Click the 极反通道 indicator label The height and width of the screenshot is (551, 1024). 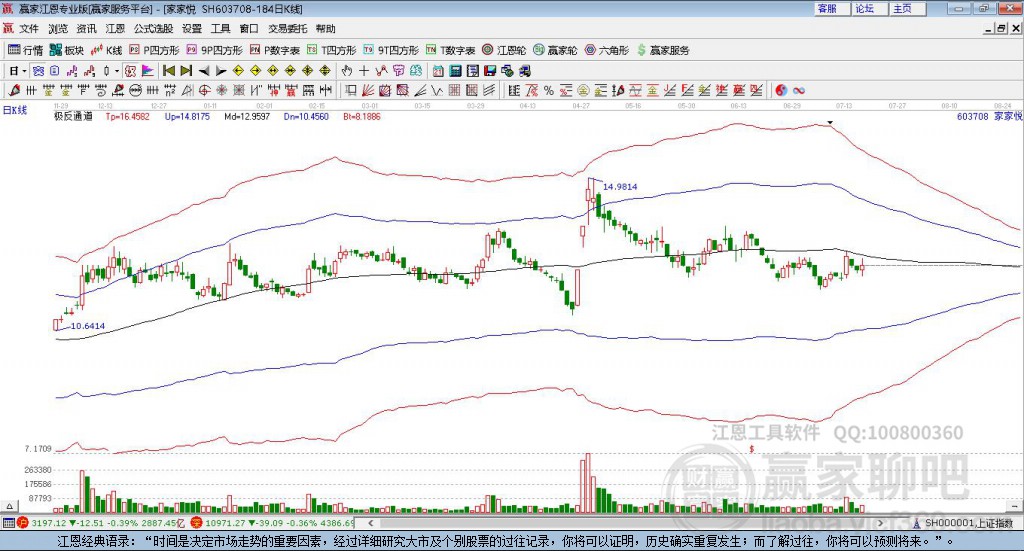pyautogui.click(x=72, y=116)
